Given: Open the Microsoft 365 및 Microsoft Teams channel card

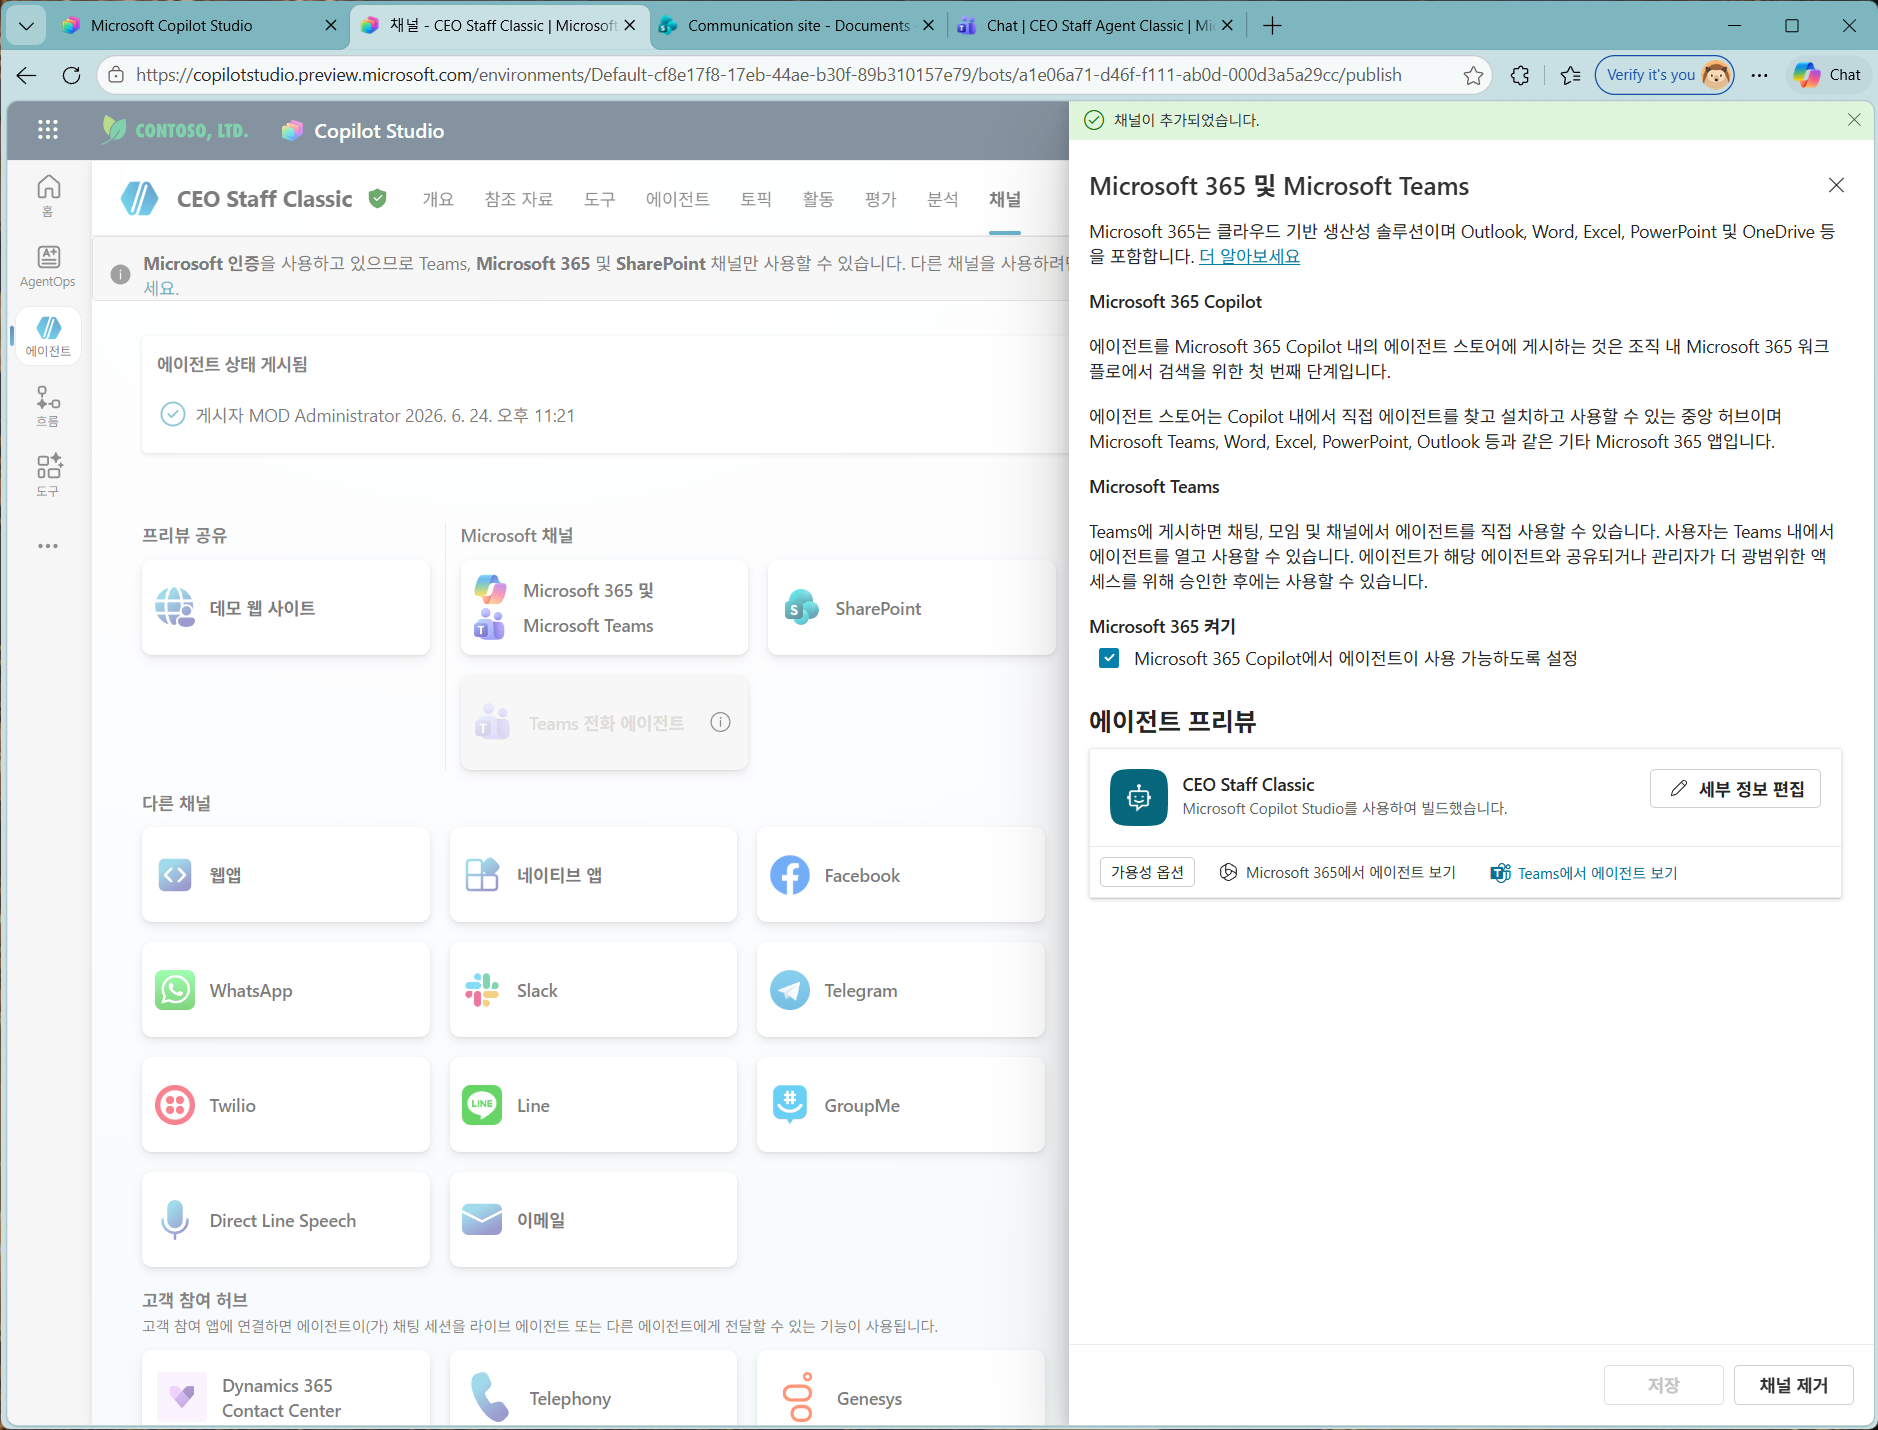Looking at the screenshot, I should [x=604, y=608].
